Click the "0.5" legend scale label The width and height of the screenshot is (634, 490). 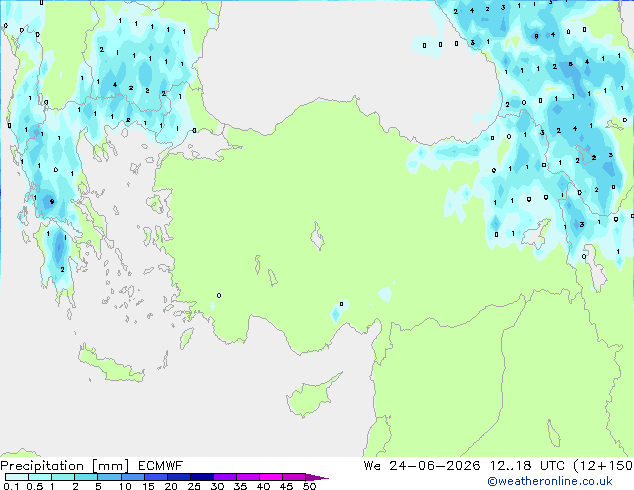(34, 486)
